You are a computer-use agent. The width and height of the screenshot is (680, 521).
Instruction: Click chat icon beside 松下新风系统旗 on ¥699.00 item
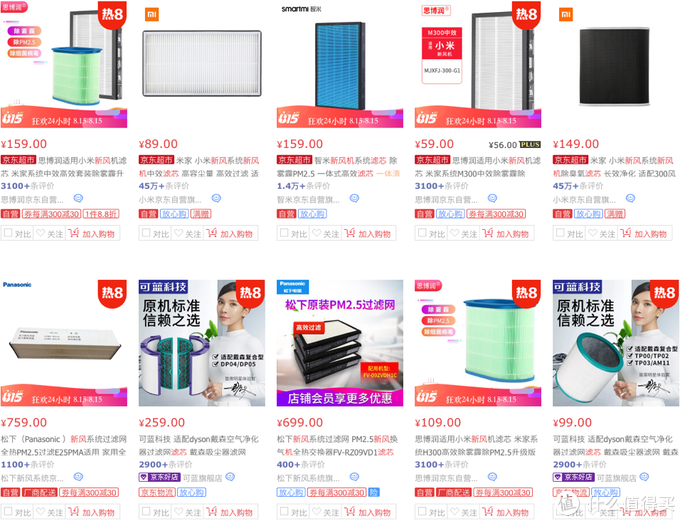click(x=354, y=477)
